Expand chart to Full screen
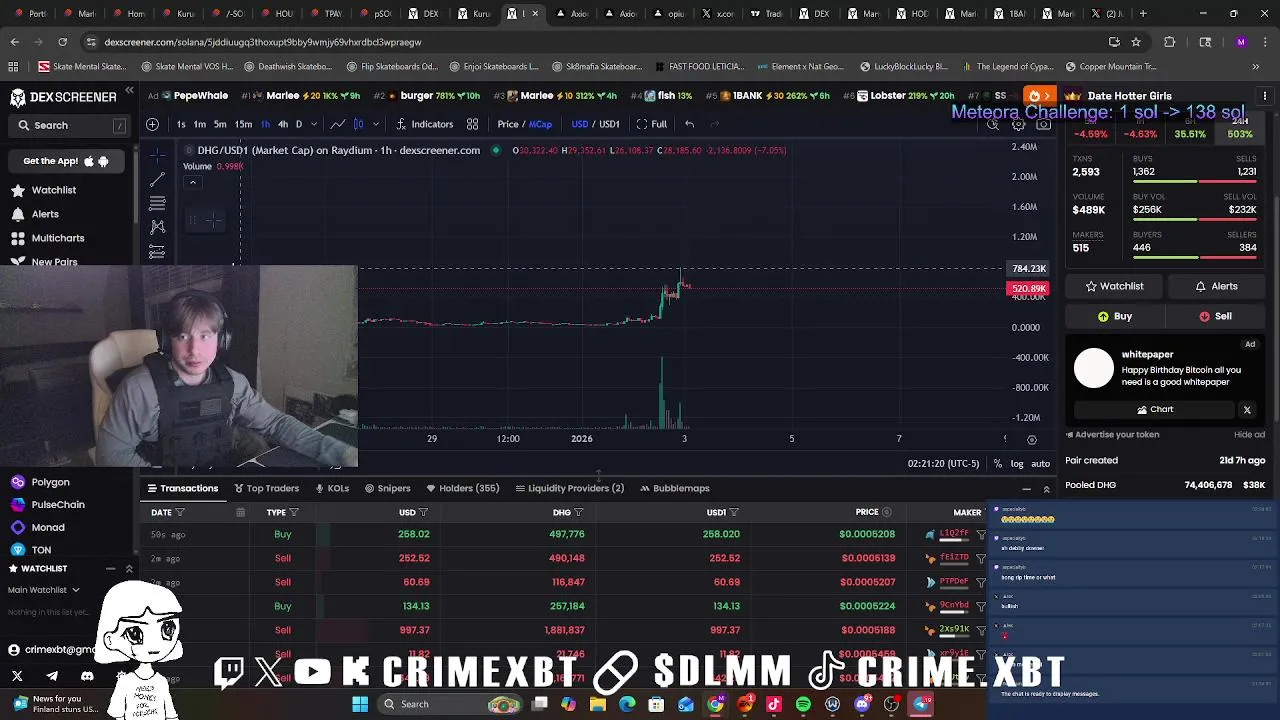 tap(651, 124)
